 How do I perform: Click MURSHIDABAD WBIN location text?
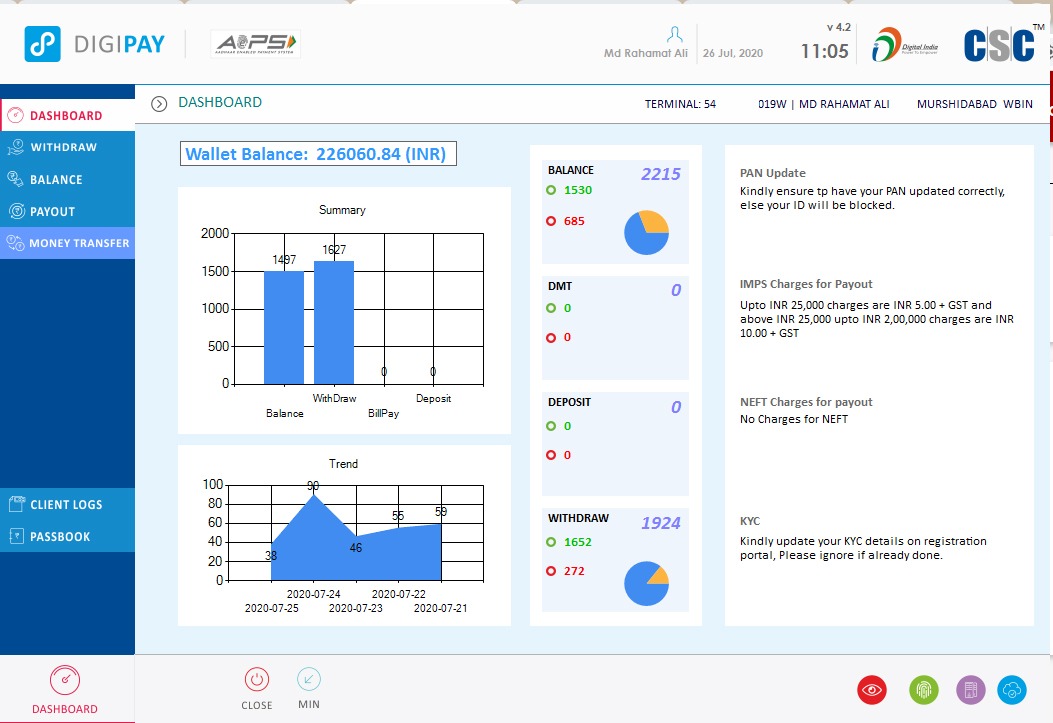pyautogui.click(x=974, y=104)
